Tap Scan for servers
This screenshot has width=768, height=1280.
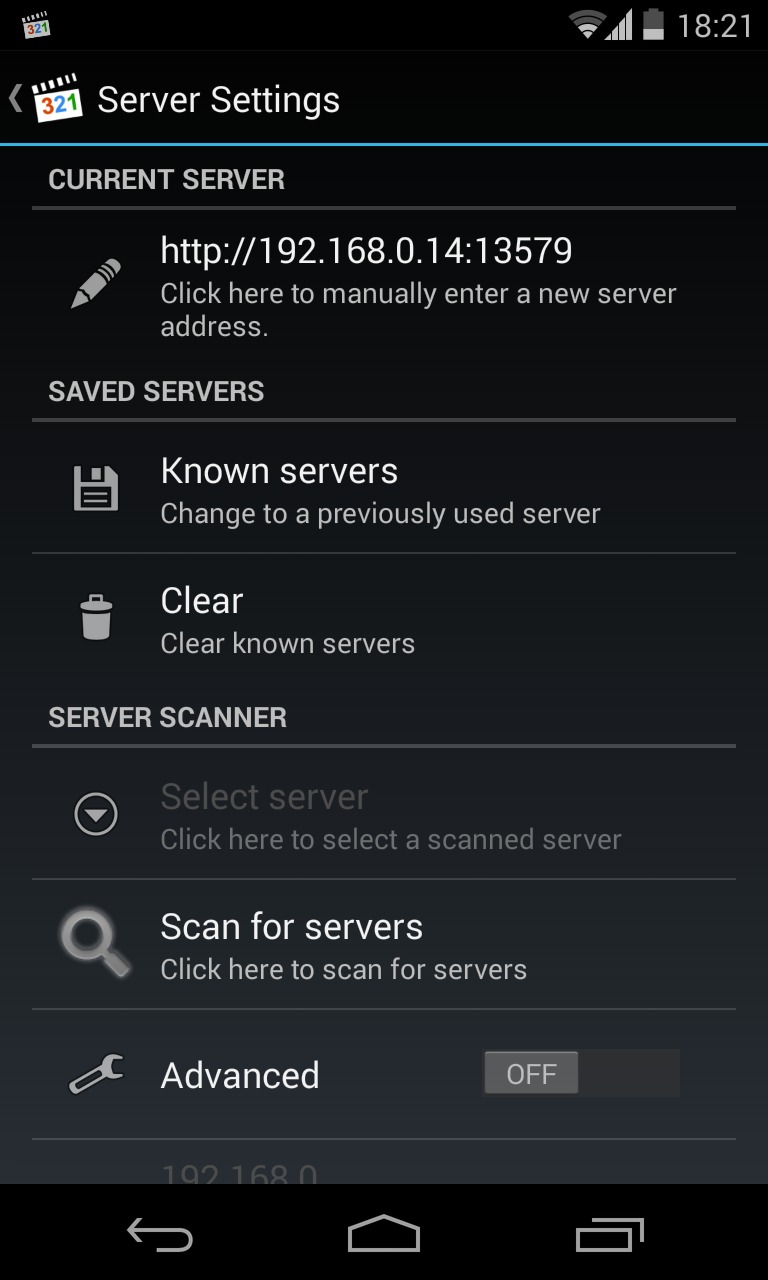point(384,945)
